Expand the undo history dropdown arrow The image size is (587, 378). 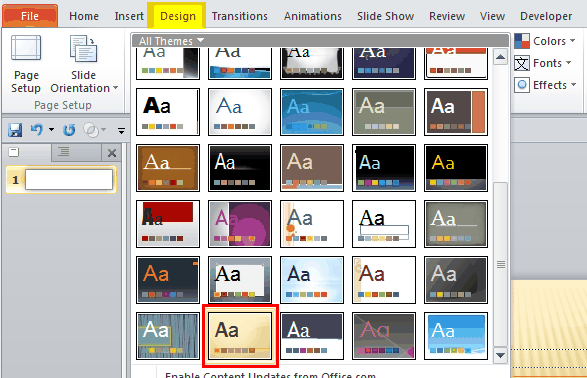51,130
